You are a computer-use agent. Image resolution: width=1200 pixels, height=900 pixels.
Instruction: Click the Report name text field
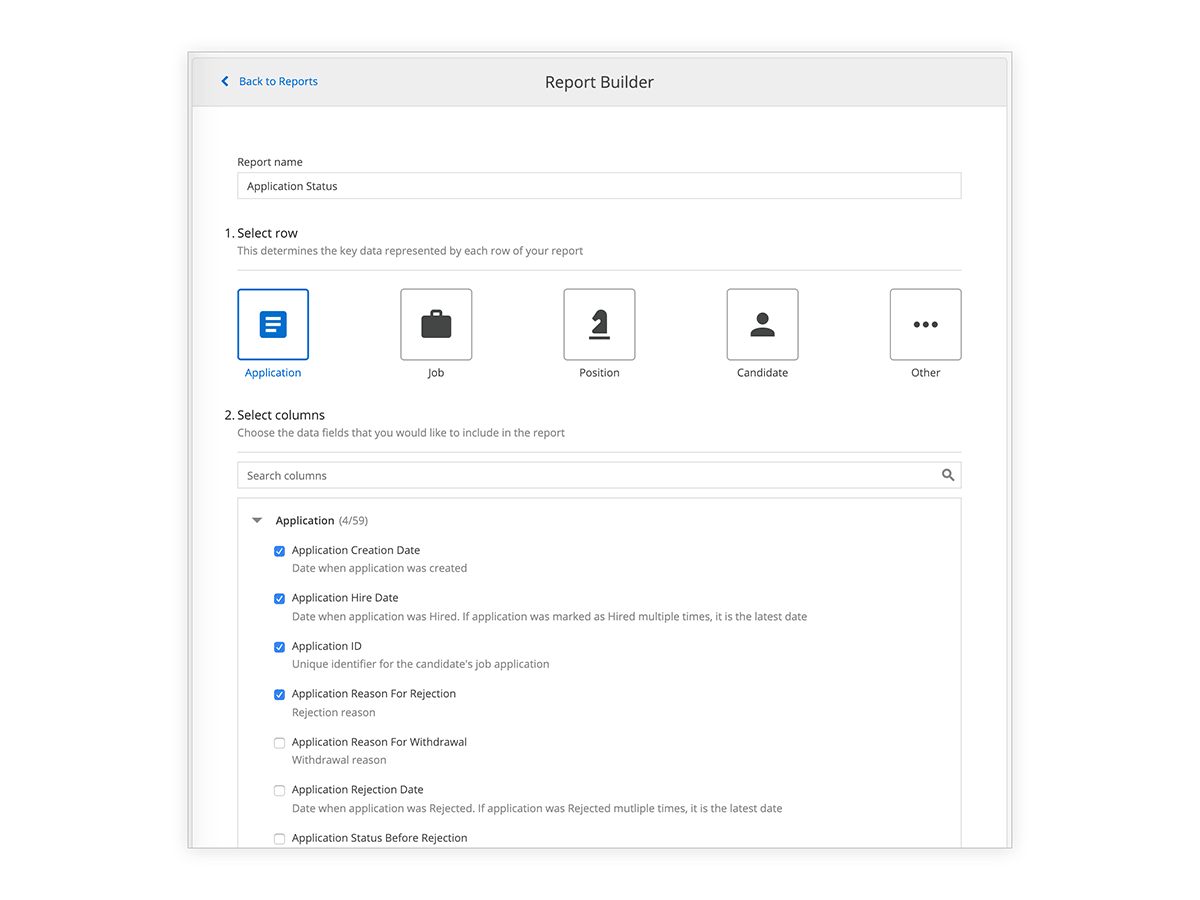point(598,186)
